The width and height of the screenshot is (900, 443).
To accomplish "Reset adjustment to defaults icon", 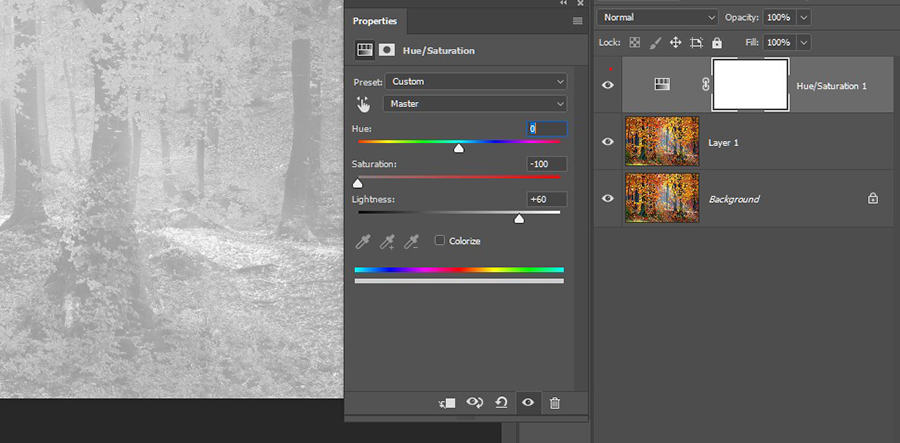I will 502,402.
